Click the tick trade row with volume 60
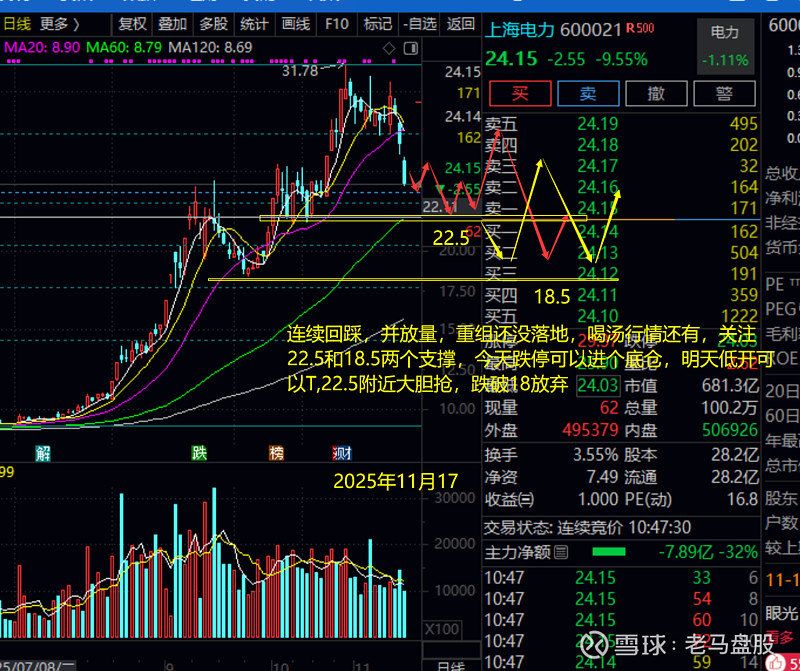800x671 pixels. point(621,619)
